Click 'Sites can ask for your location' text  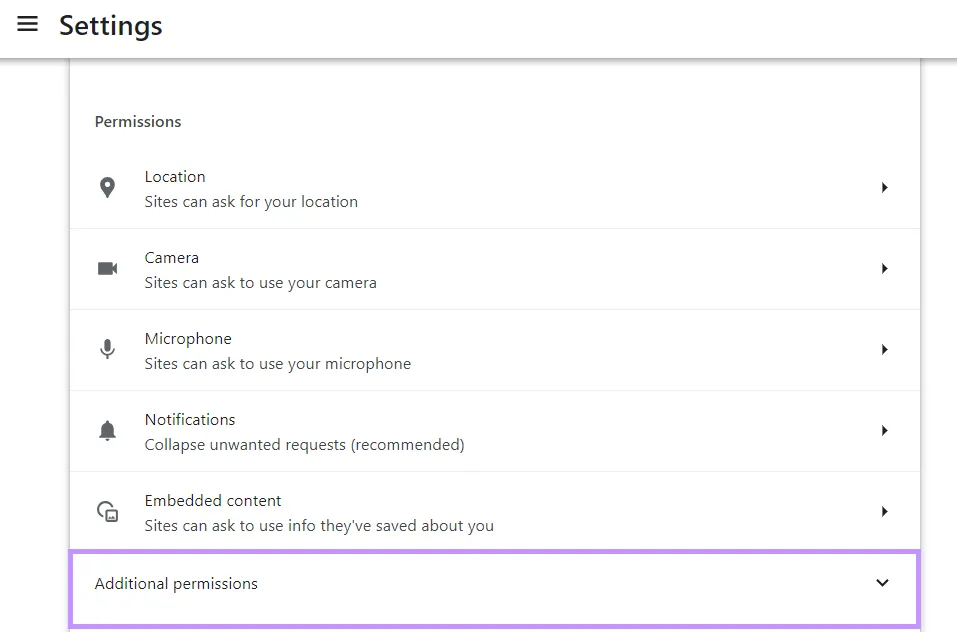click(251, 201)
